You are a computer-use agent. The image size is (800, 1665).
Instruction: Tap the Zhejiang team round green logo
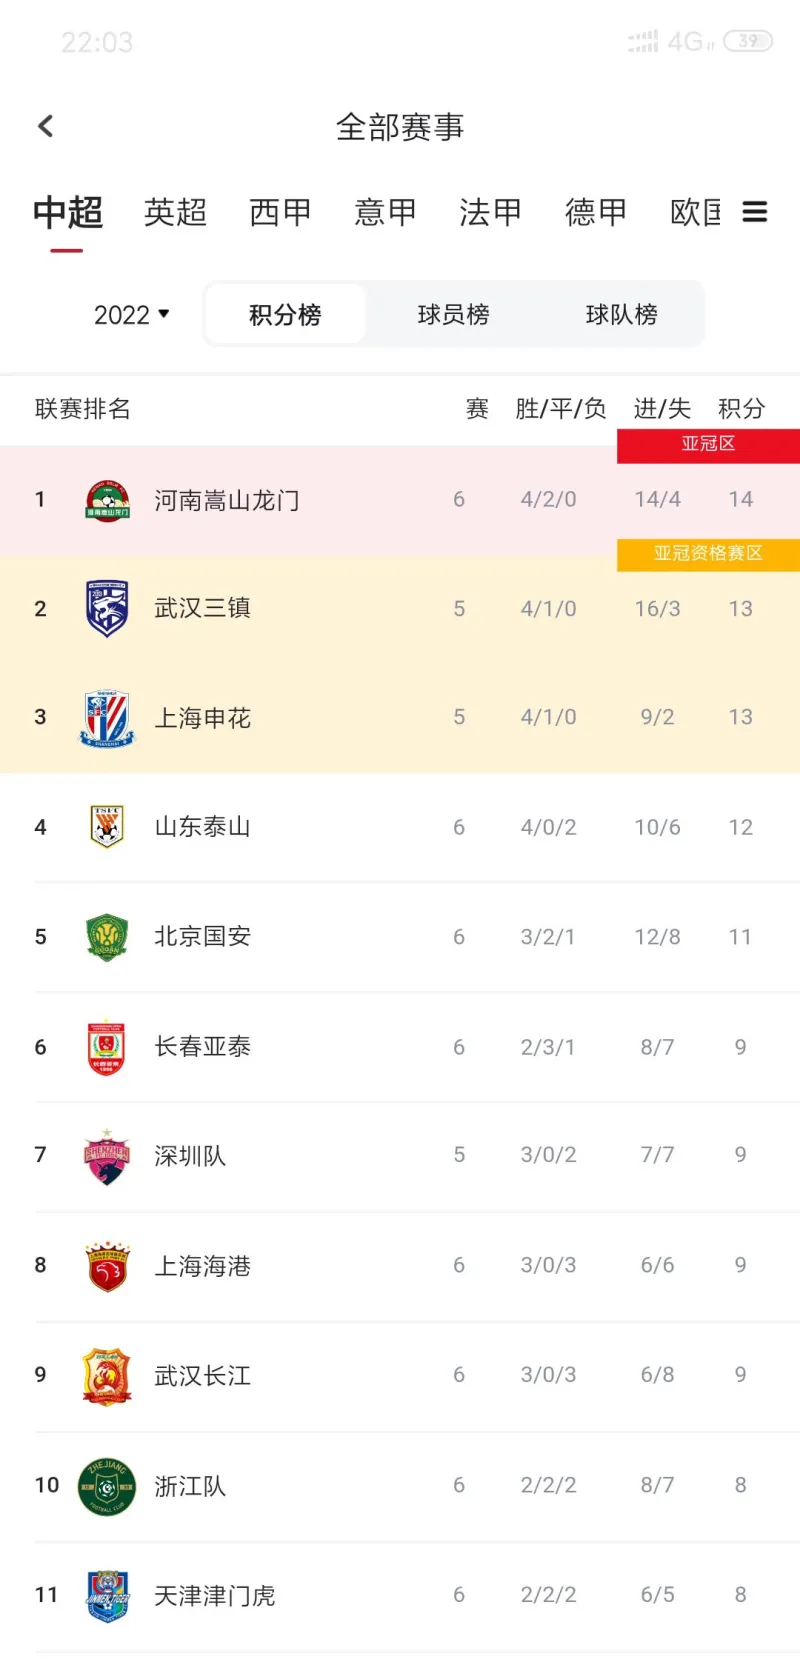pyautogui.click(x=107, y=1486)
